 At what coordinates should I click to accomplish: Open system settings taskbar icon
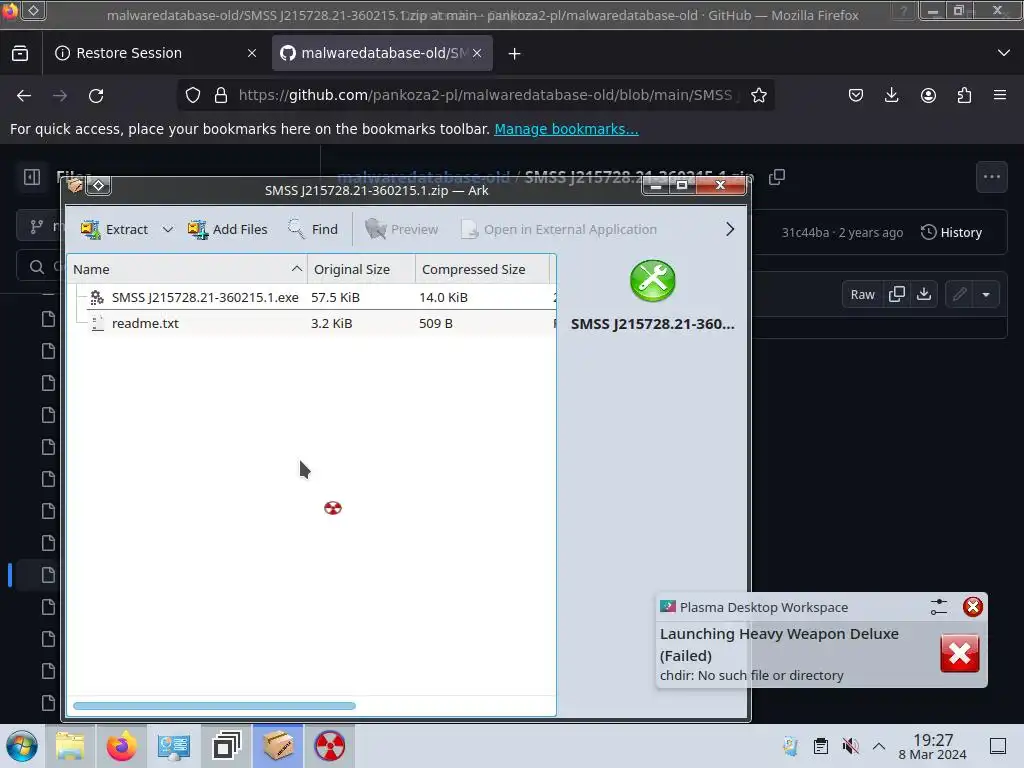click(x=174, y=746)
